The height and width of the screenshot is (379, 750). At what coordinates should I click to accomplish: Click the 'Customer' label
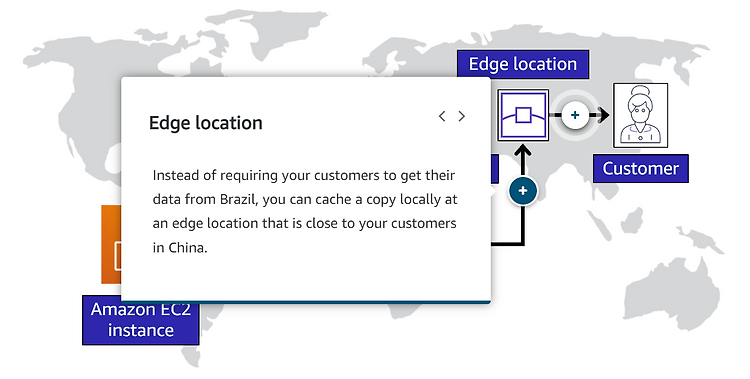pos(640,168)
